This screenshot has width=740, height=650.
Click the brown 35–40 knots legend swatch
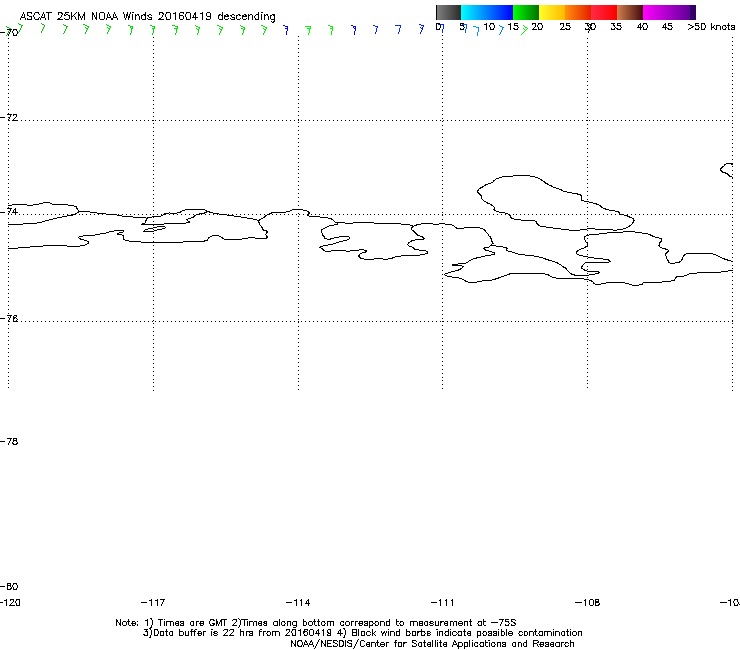630,12
